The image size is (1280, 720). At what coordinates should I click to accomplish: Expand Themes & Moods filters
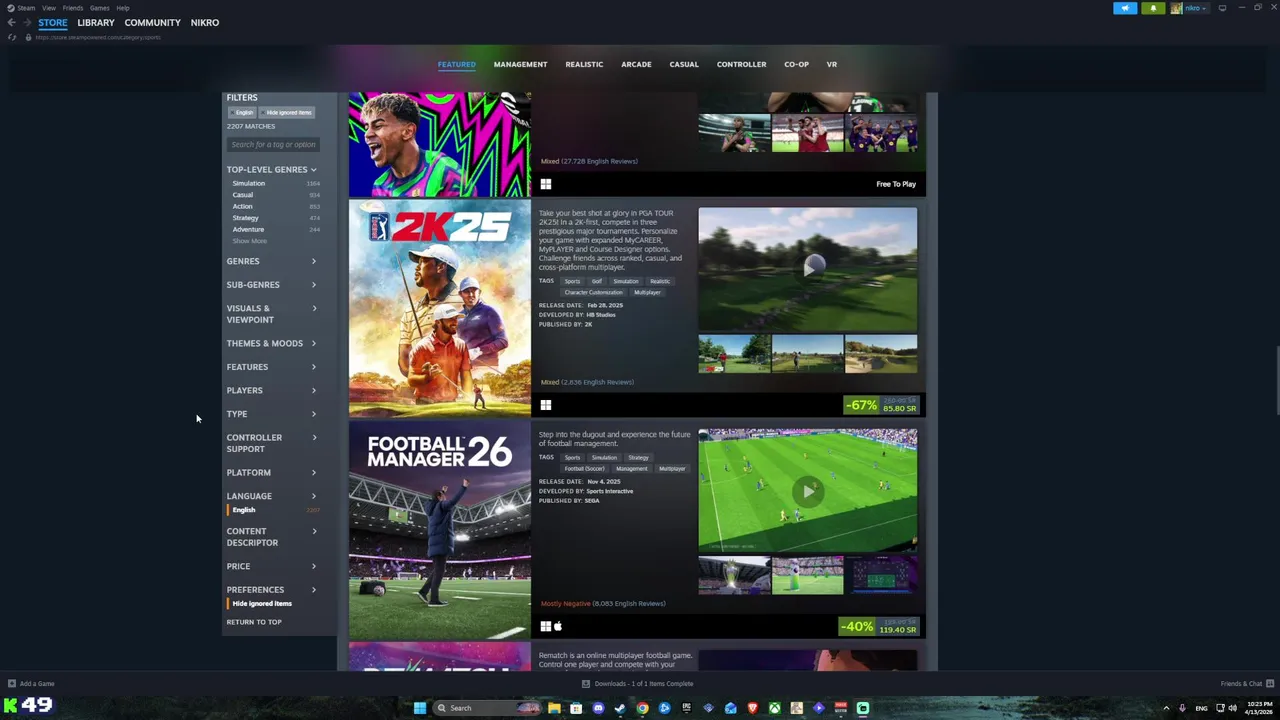pyautogui.click(x=271, y=343)
